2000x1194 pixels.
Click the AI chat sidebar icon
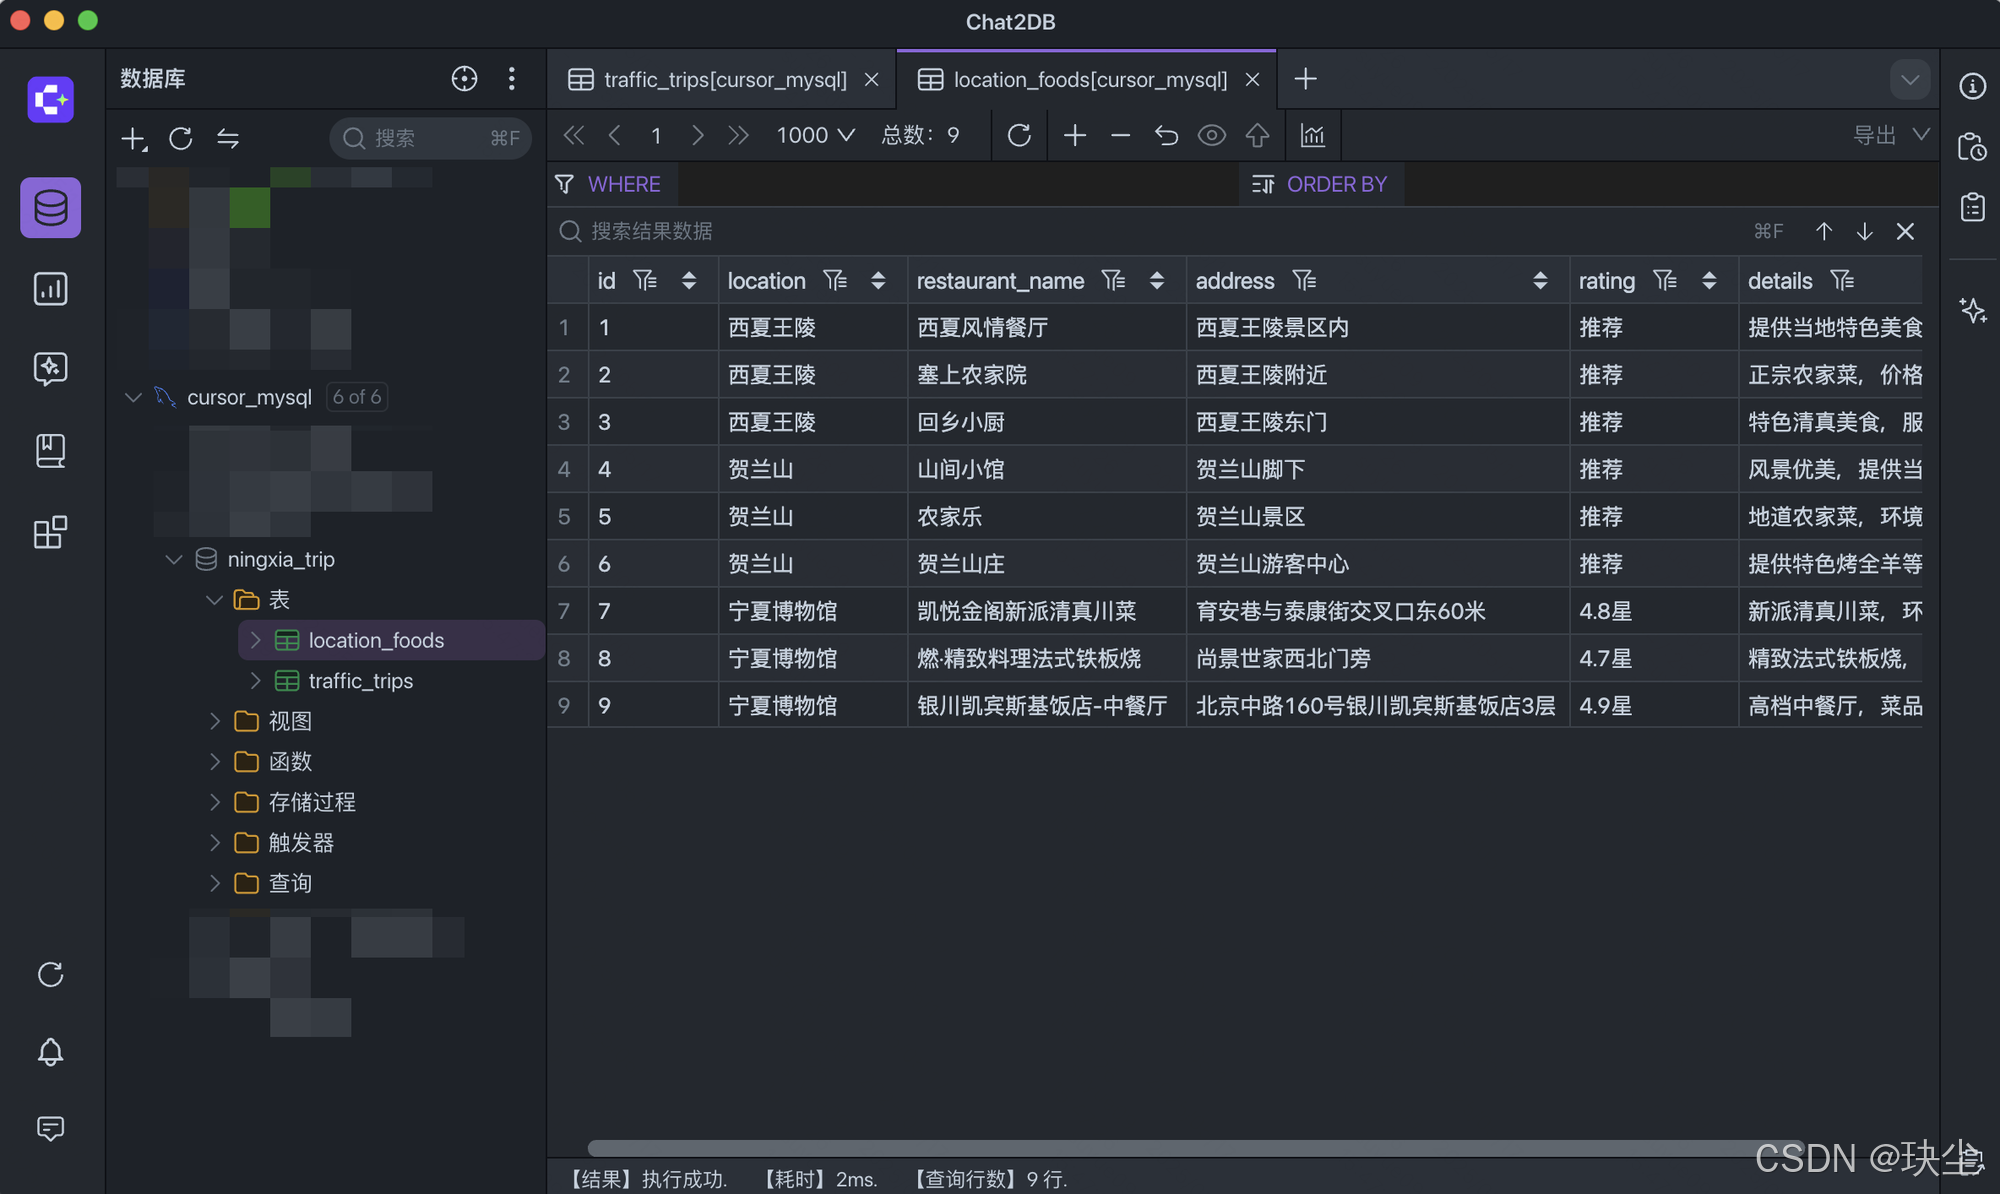point(50,369)
